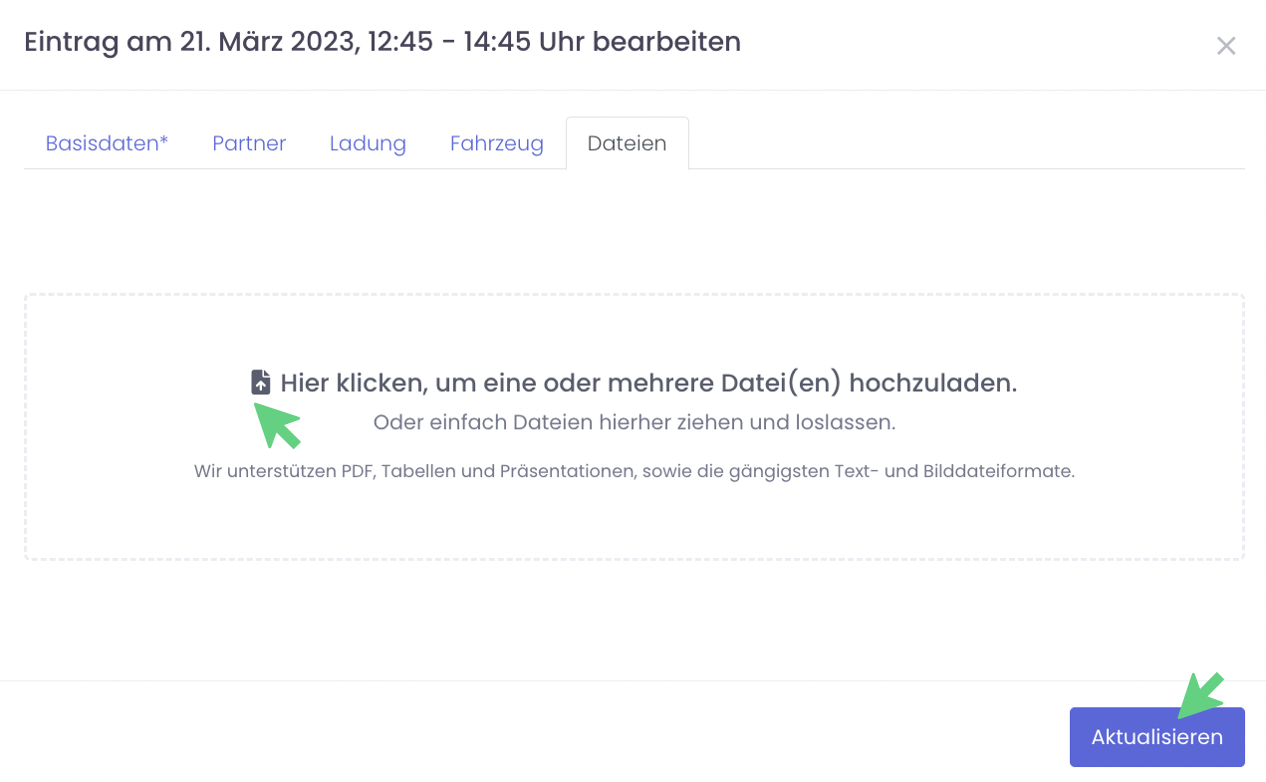Click the asterisk on Basisdaten tab
Viewport: 1266px width, 782px height.
[x=164, y=141]
